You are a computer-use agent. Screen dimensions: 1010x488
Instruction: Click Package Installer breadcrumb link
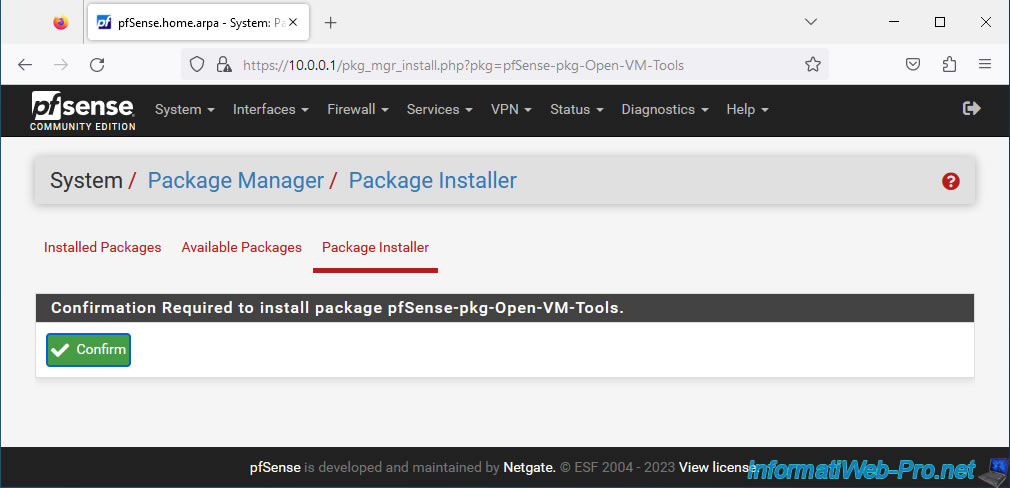coord(432,181)
